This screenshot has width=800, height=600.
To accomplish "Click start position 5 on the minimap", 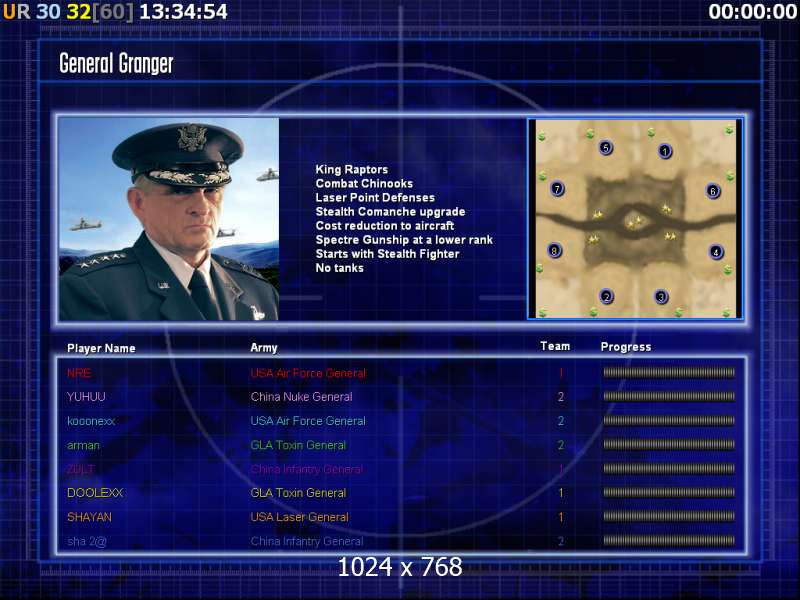I will 606,147.
